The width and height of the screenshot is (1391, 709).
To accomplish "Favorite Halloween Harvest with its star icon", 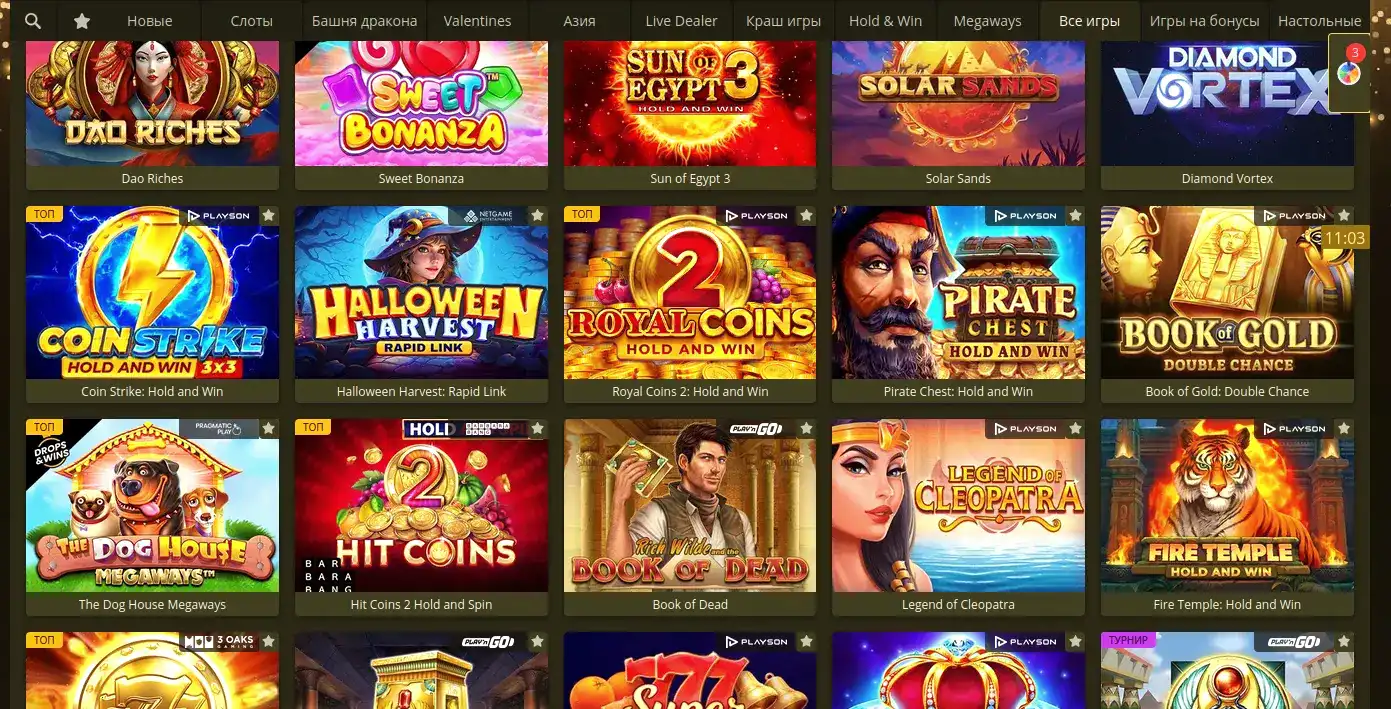I will click(537, 215).
